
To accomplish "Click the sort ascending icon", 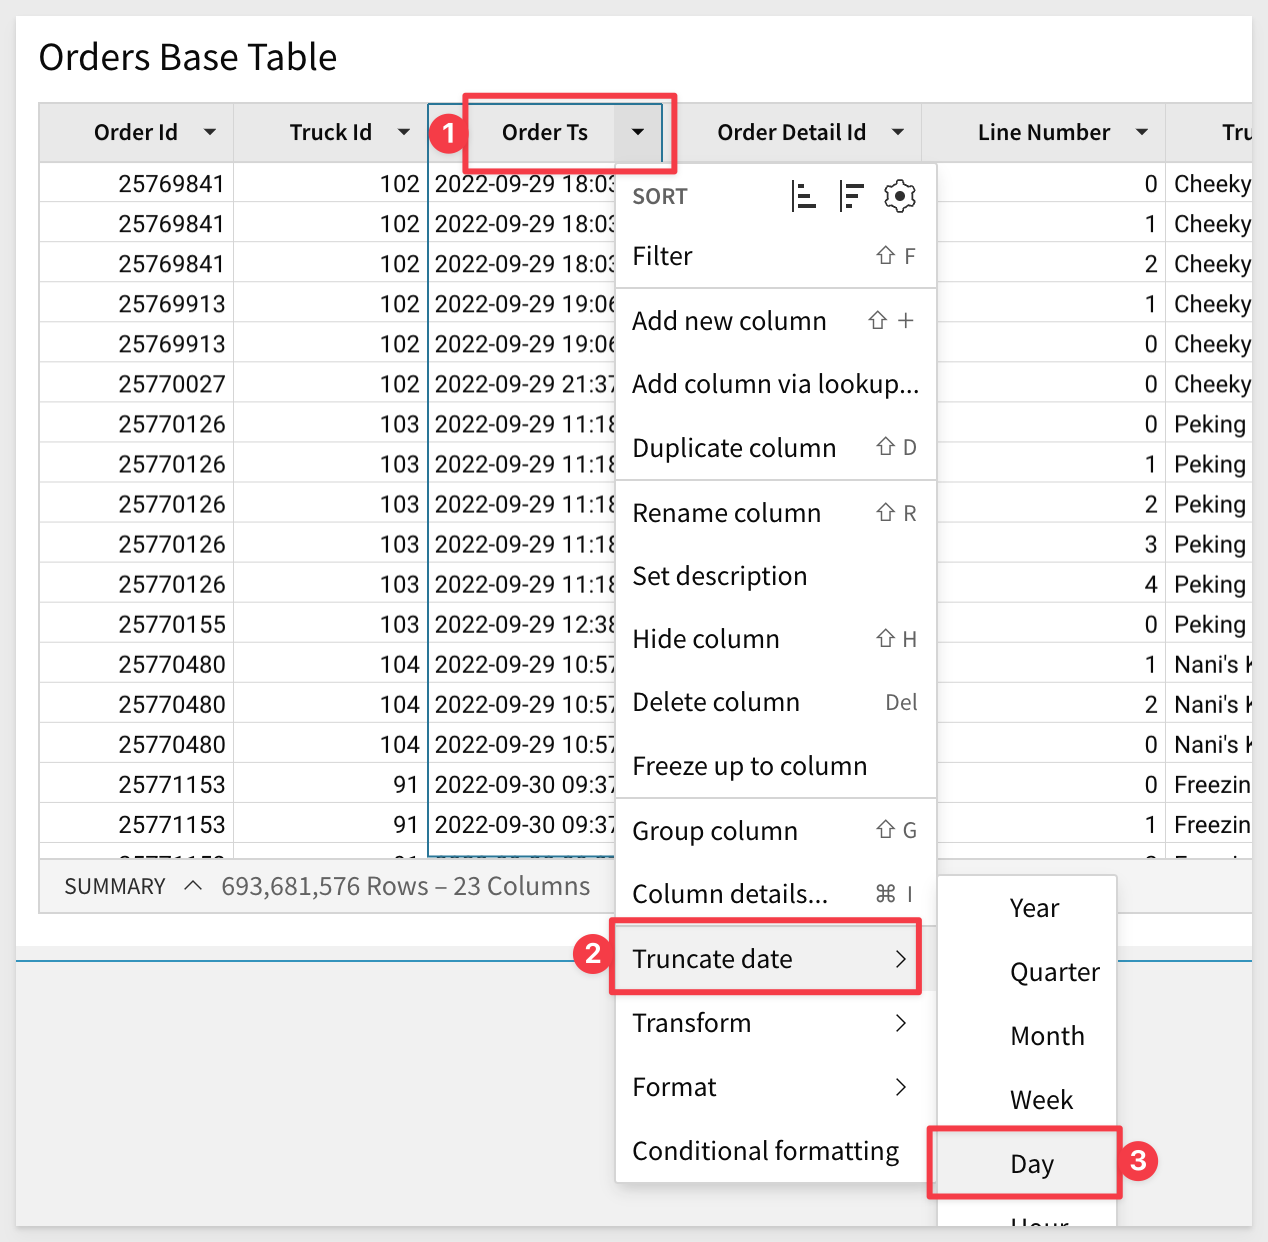I will 803,197.
